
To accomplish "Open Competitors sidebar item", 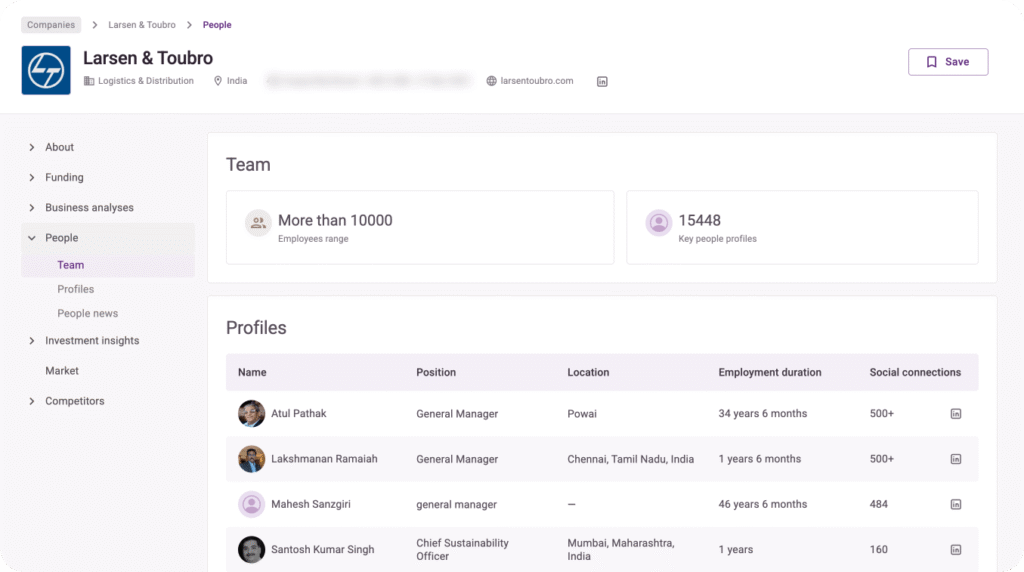I will click(74, 401).
